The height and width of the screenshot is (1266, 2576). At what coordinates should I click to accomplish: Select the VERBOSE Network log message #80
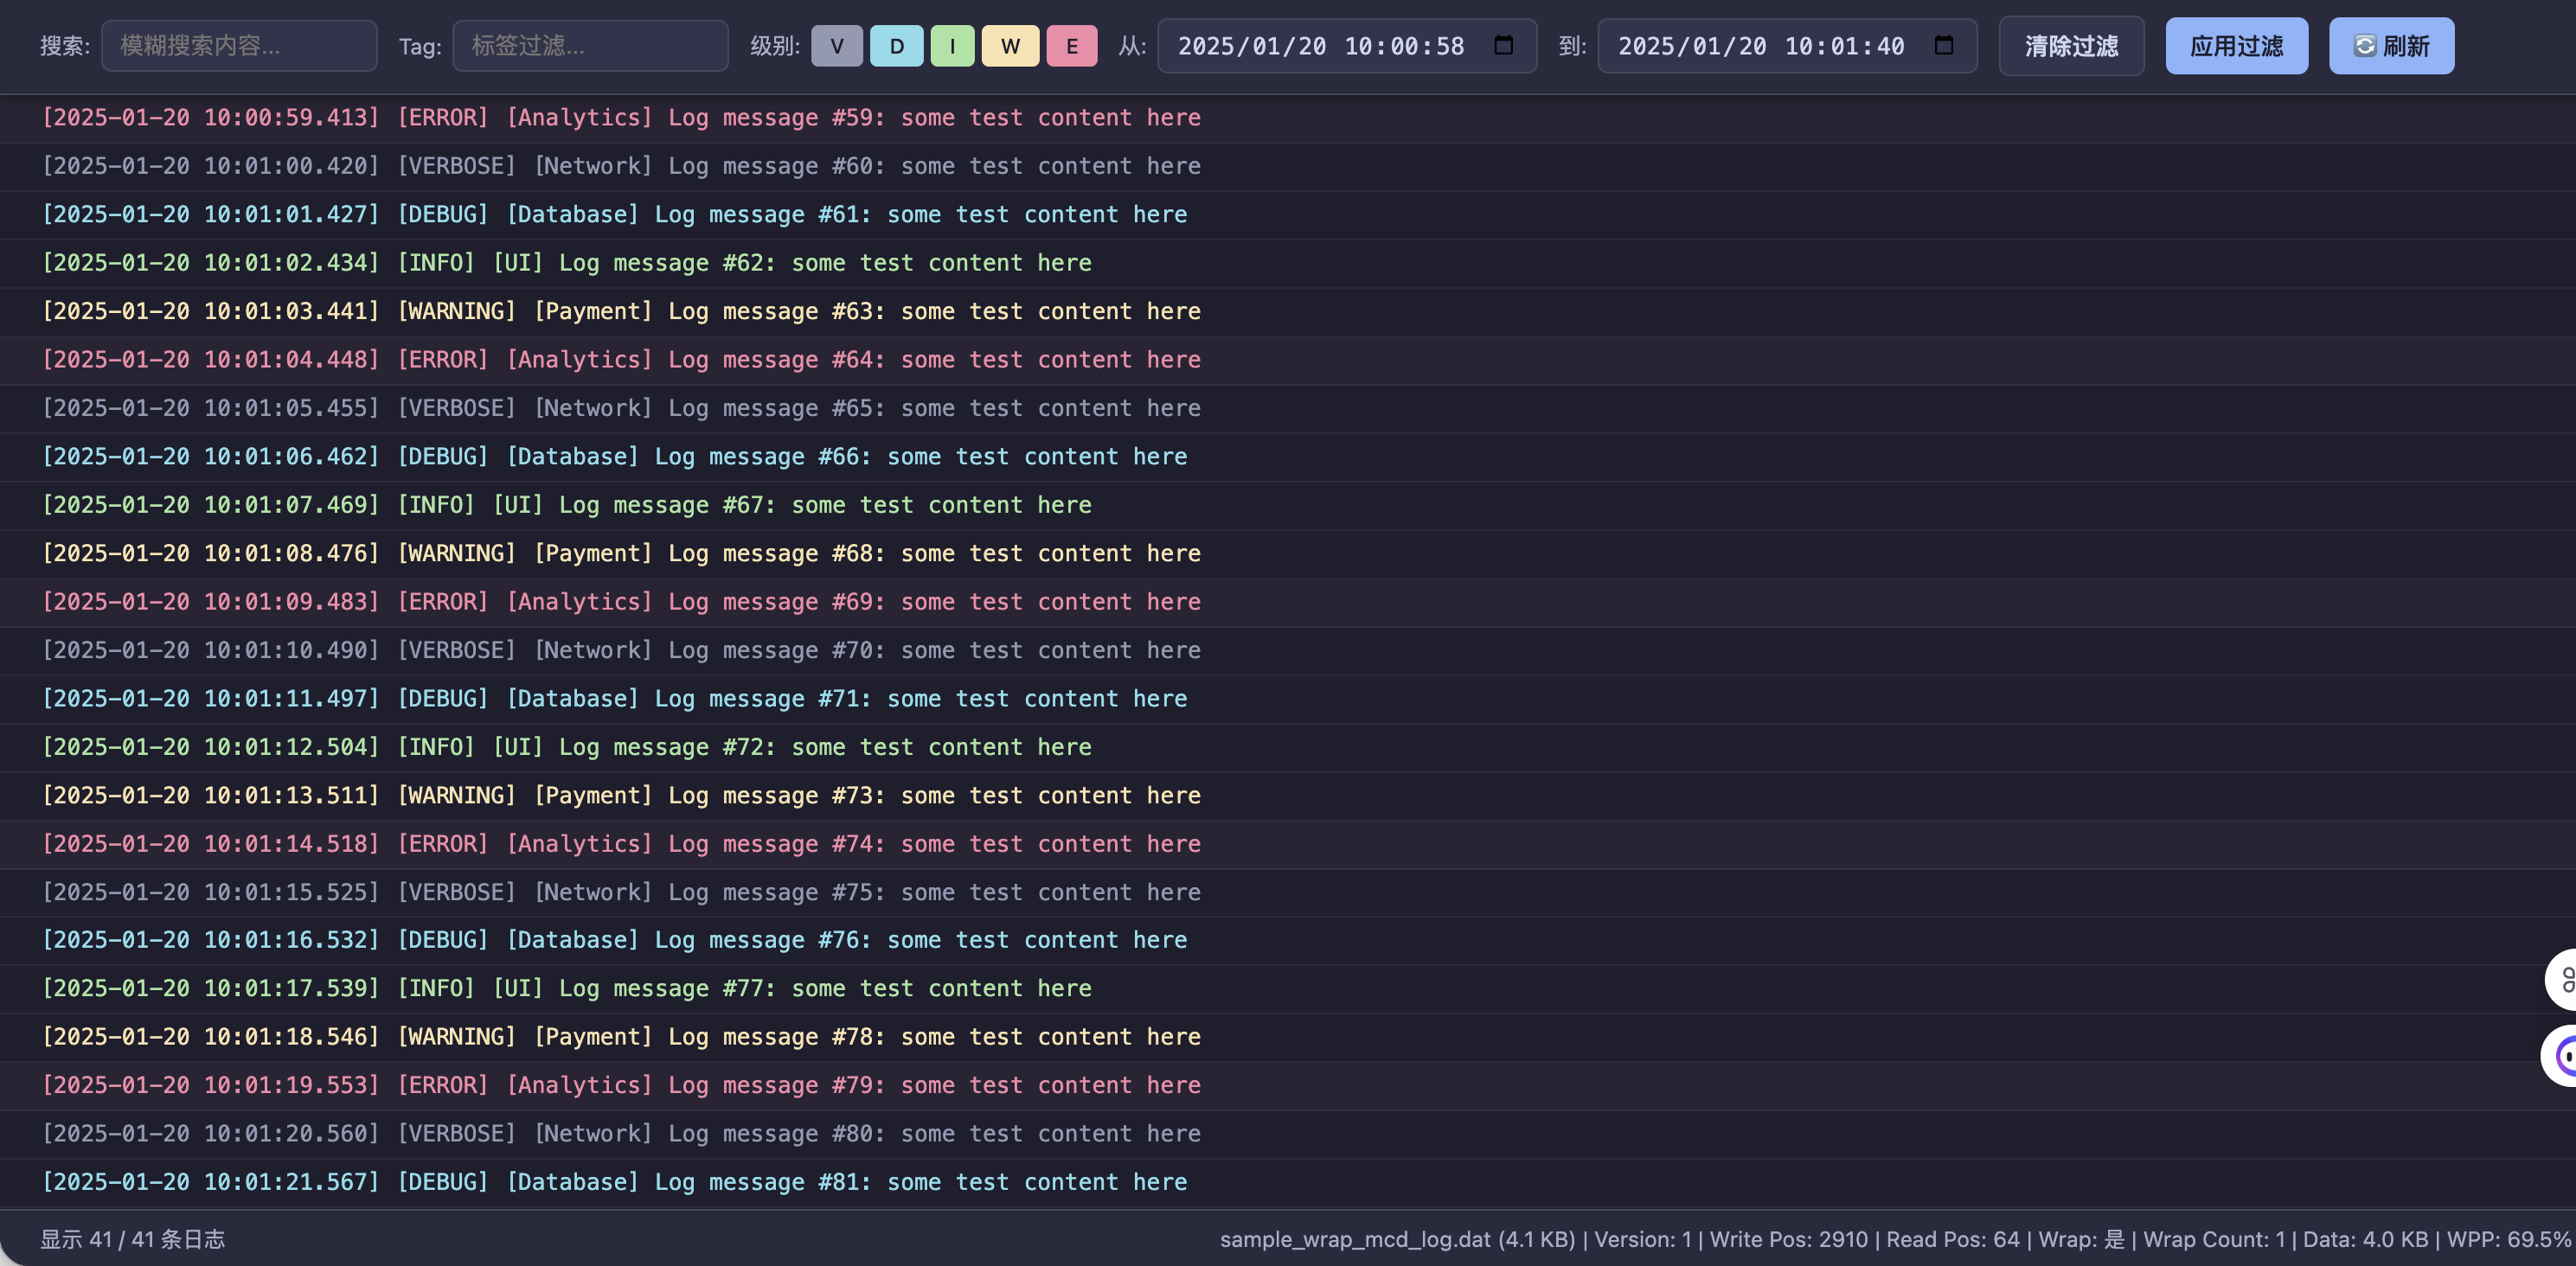click(x=1288, y=1135)
